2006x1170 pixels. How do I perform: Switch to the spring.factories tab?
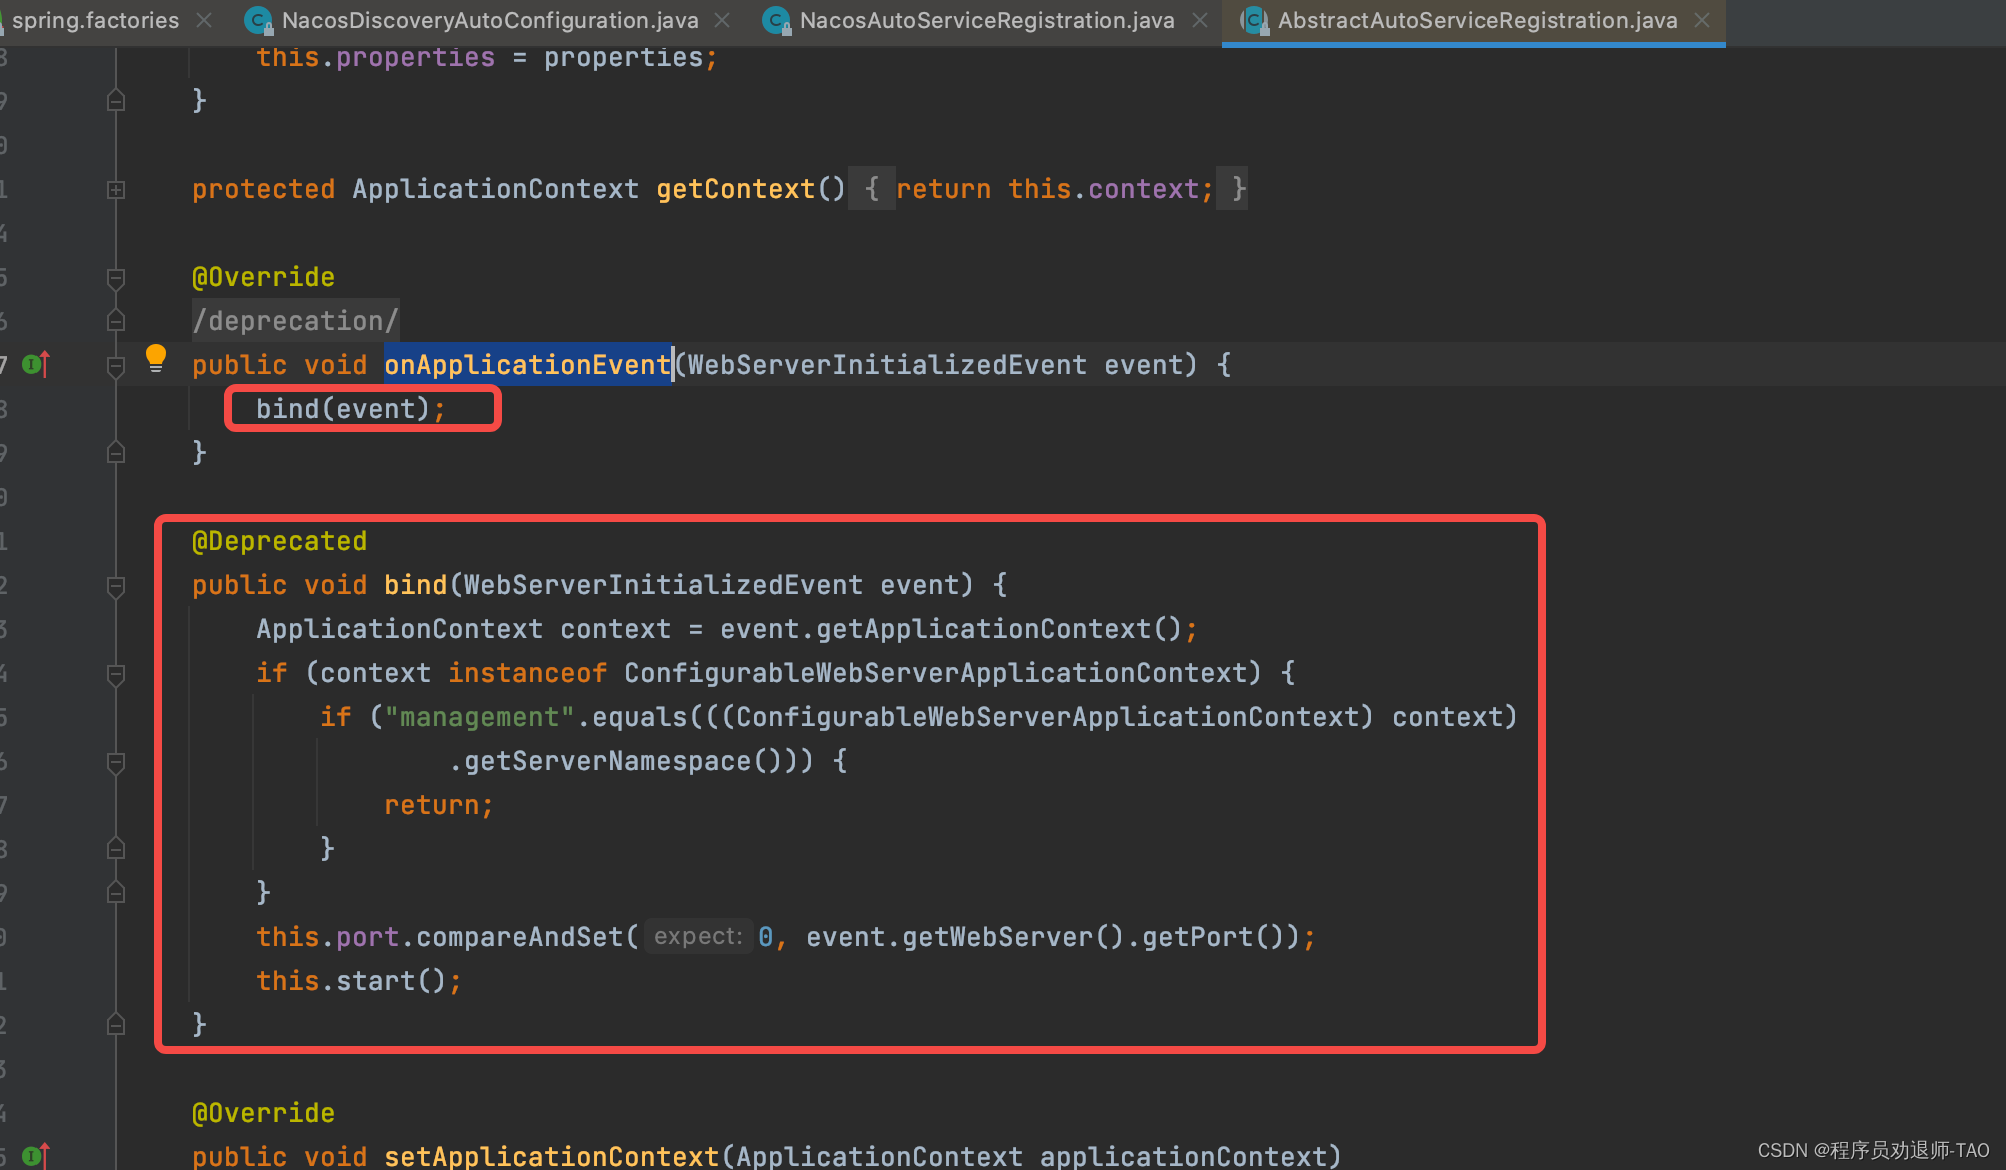[x=95, y=20]
